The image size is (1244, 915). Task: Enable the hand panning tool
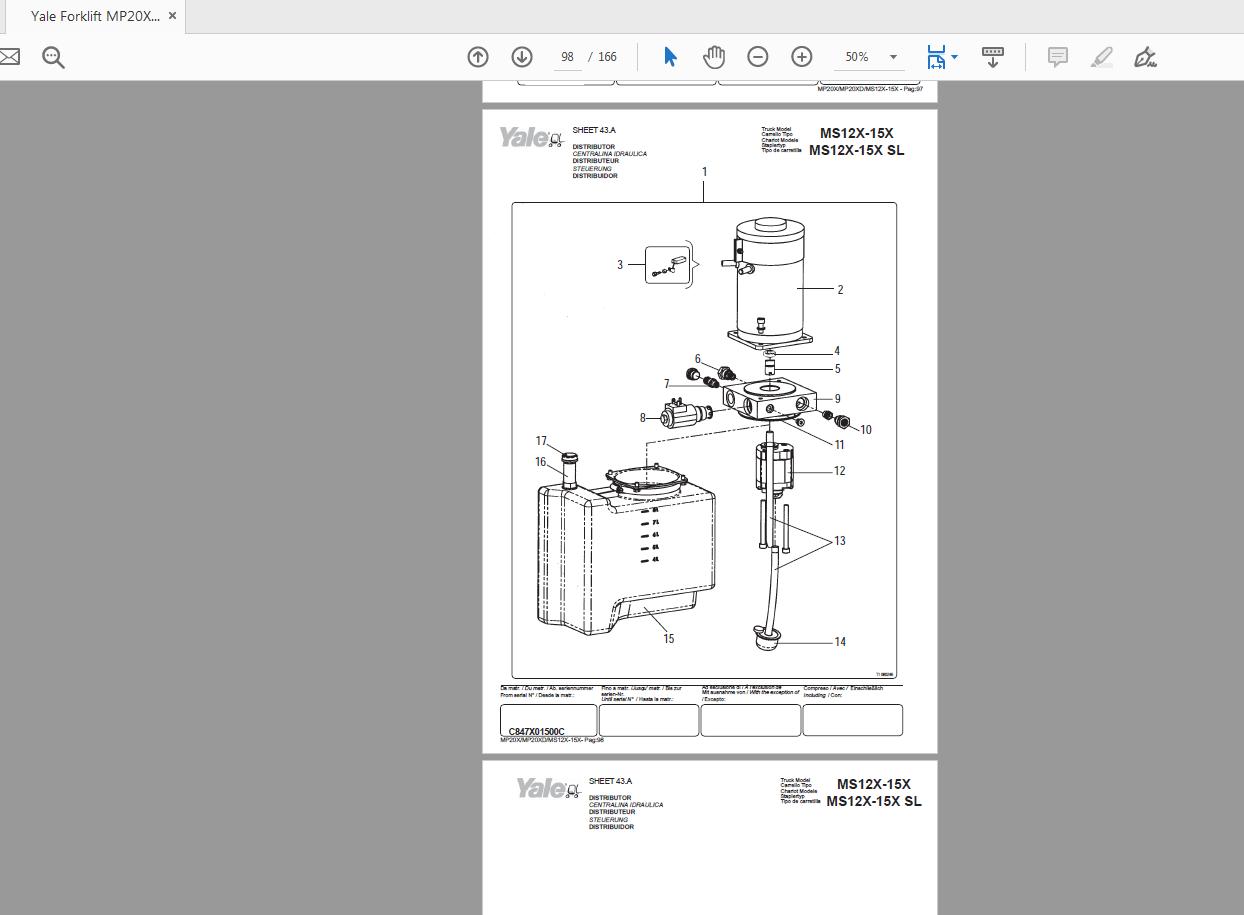(714, 57)
